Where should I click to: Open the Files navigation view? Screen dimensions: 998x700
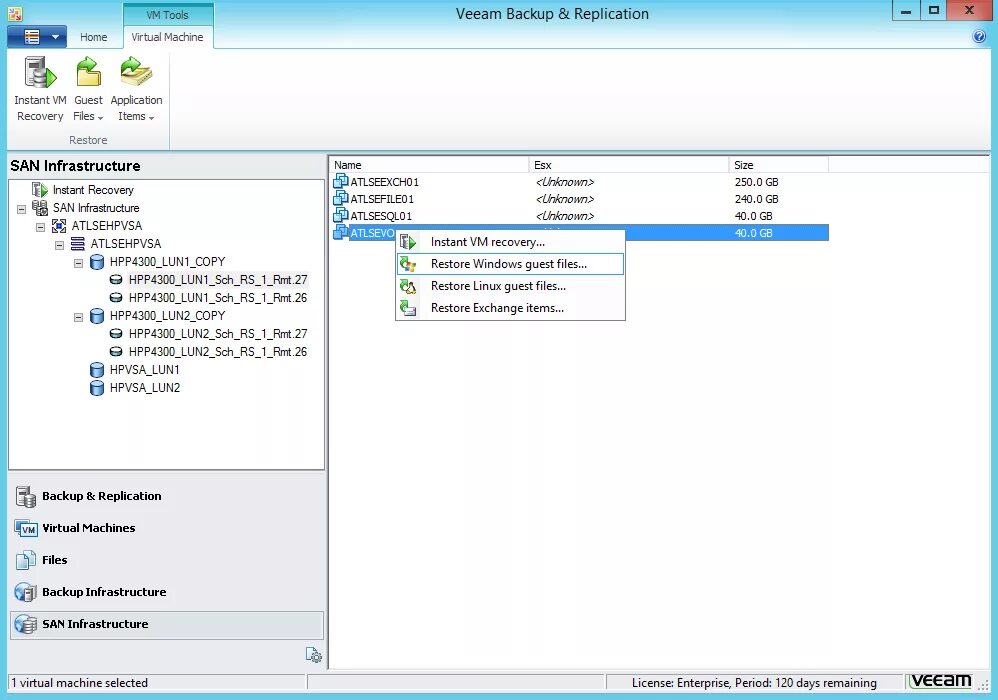[167, 560]
